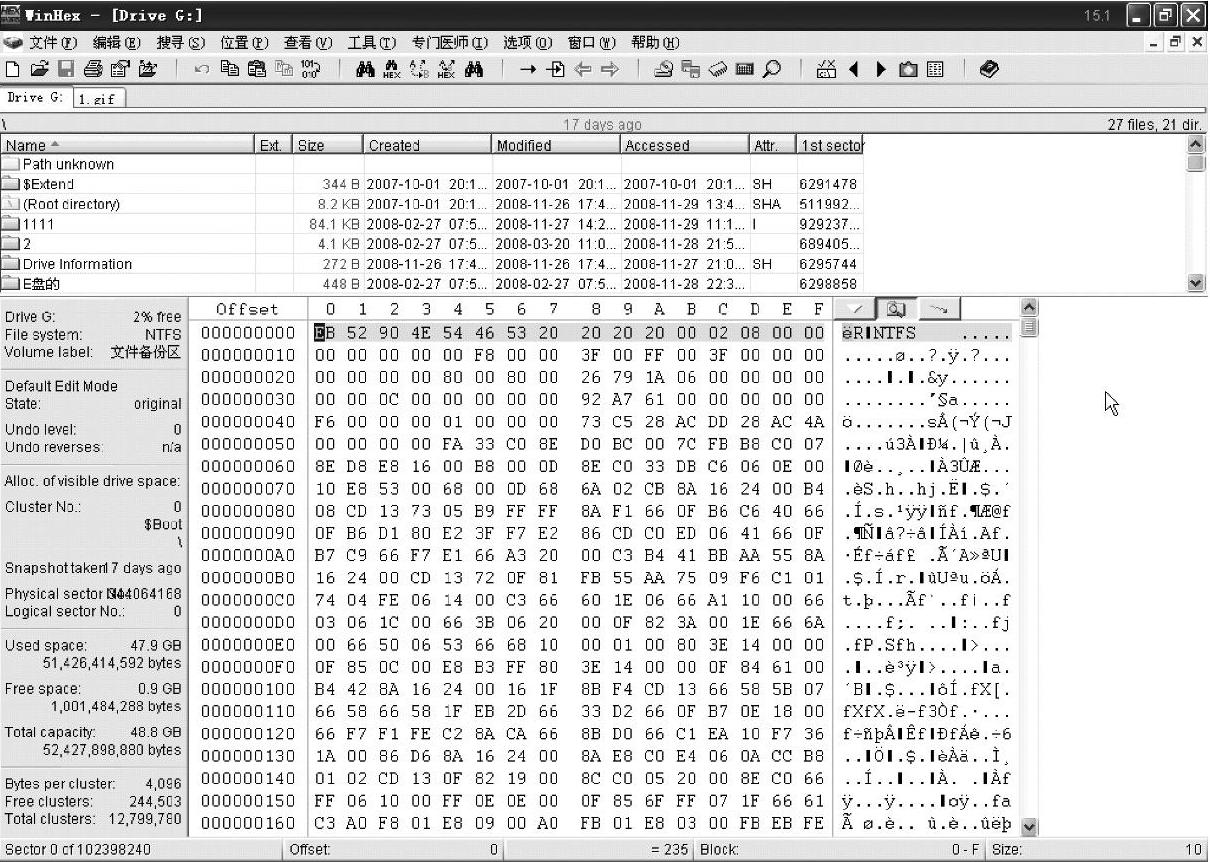
Task: Sort by the Size column header
Action: (x=328, y=145)
